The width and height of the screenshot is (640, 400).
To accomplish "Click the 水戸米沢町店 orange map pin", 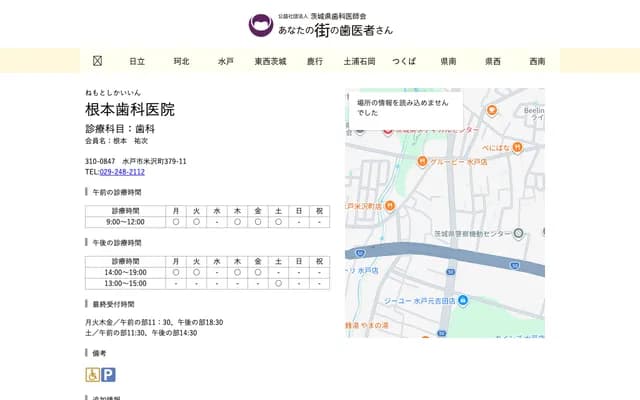I will tap(390, 206).
